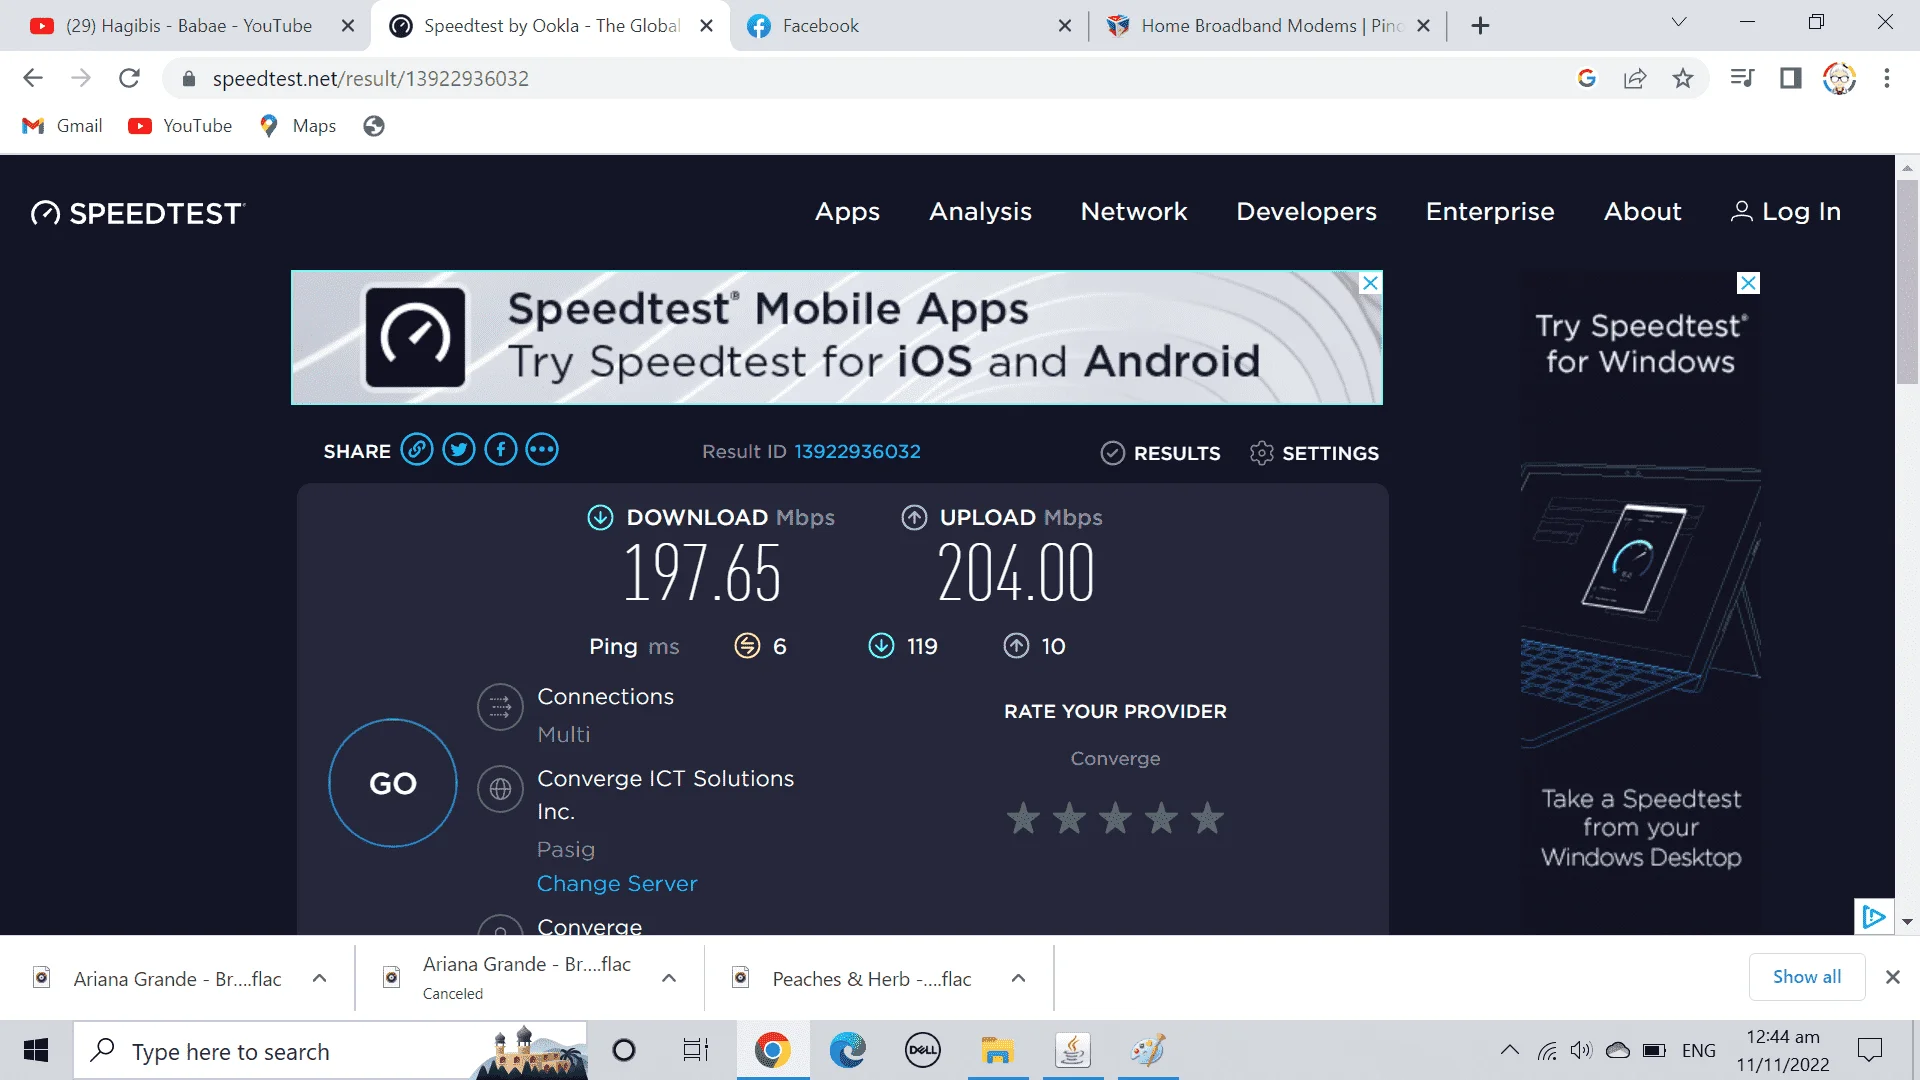Screen dimensions: 1920x1080
Task: Open the Chrome share page icon
Action: click(1635, 78)
